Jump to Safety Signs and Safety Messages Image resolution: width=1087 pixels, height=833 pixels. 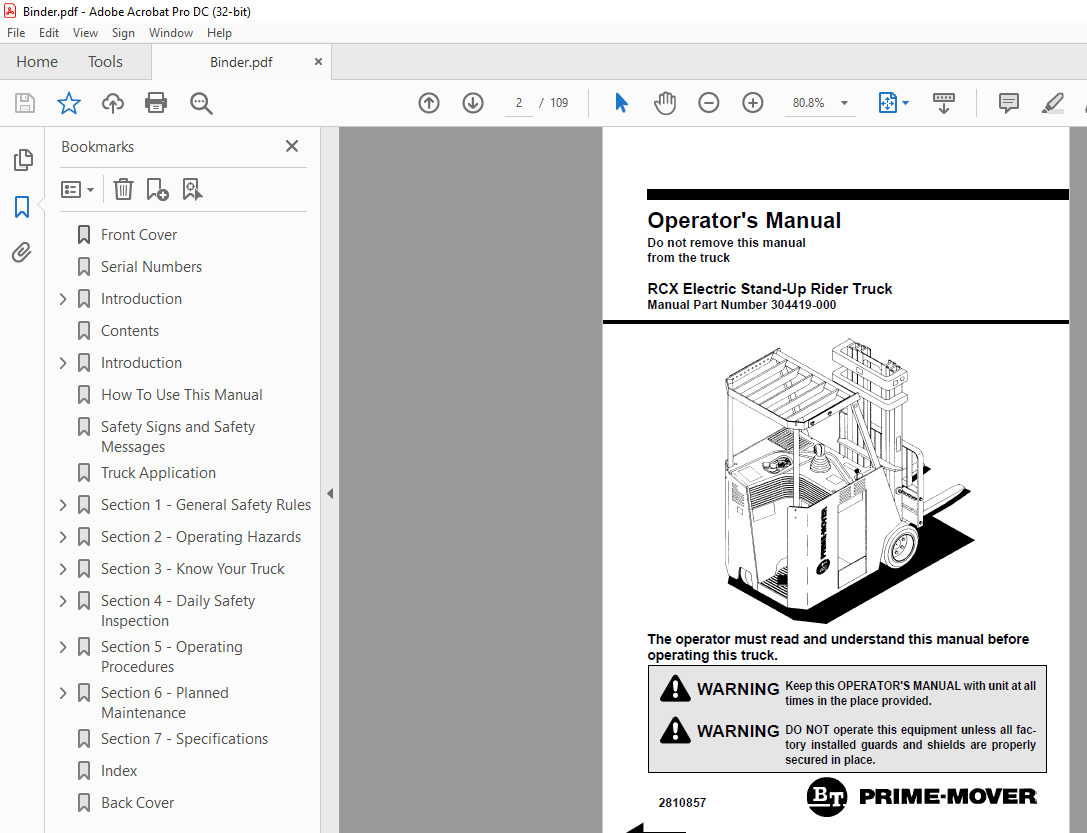[x=177, y=437]
